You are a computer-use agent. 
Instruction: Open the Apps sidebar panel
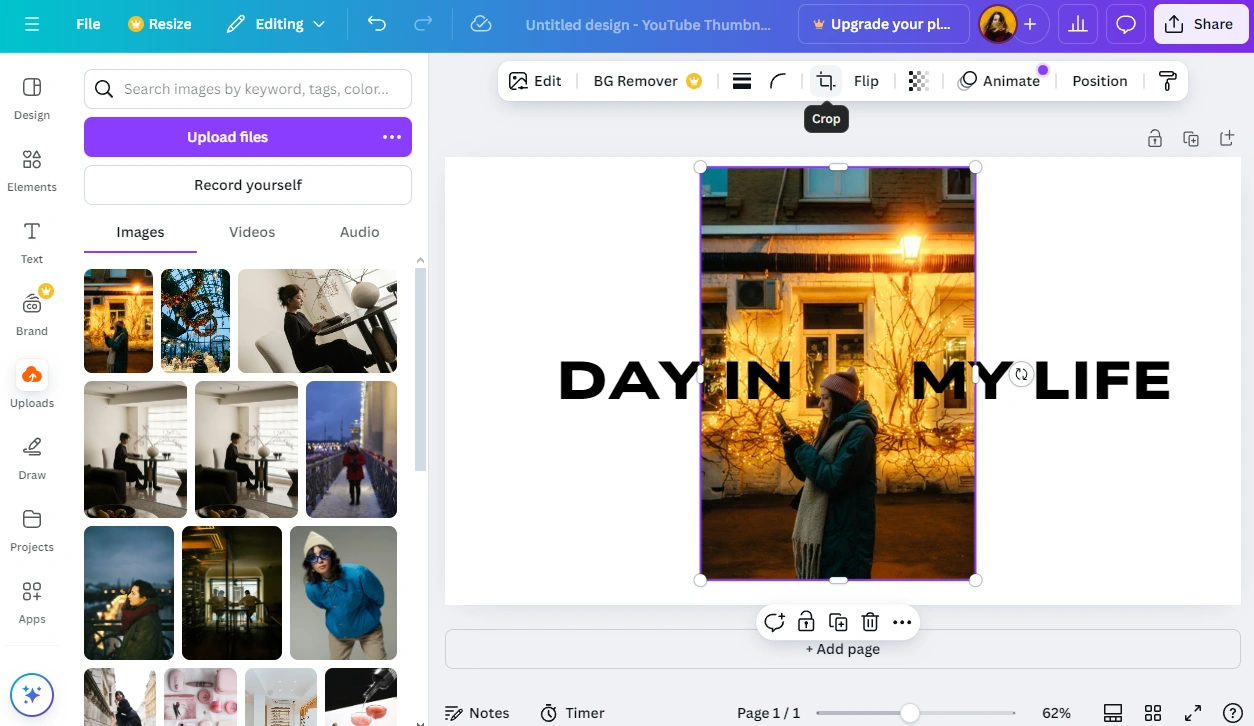[32, 603]
